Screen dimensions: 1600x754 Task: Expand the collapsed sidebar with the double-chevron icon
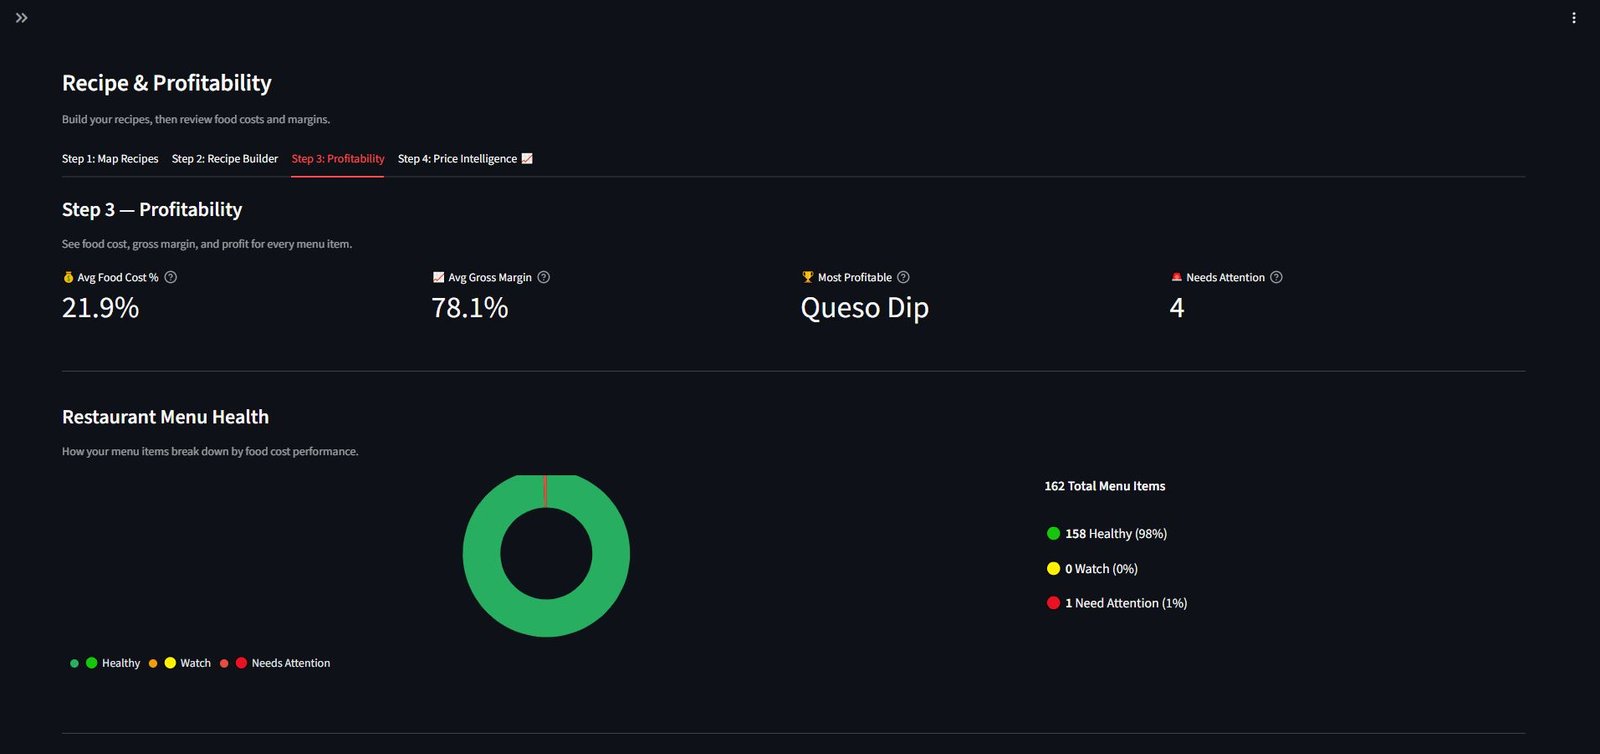(22, 18)
